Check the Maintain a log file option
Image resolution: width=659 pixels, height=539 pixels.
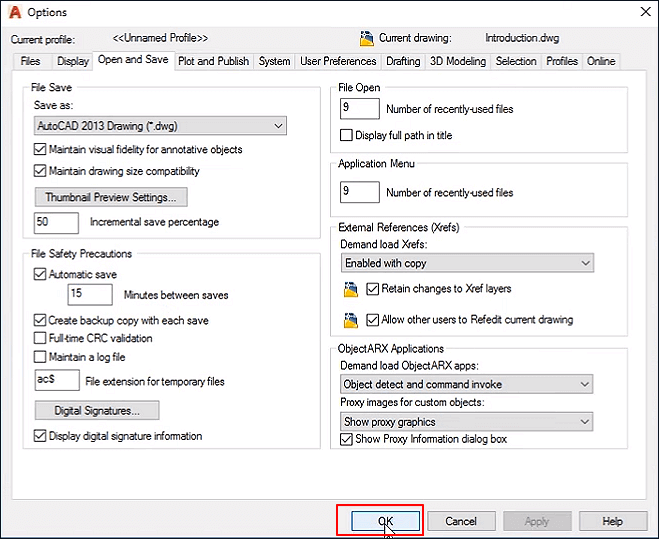tap(41, 357)
